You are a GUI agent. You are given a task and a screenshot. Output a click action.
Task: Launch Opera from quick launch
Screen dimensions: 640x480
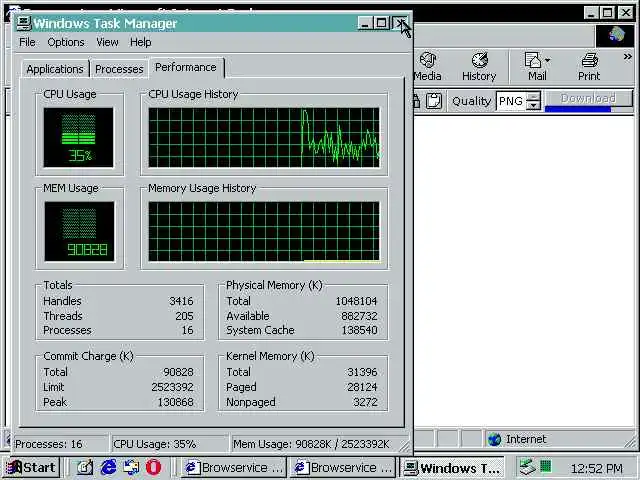153,468
